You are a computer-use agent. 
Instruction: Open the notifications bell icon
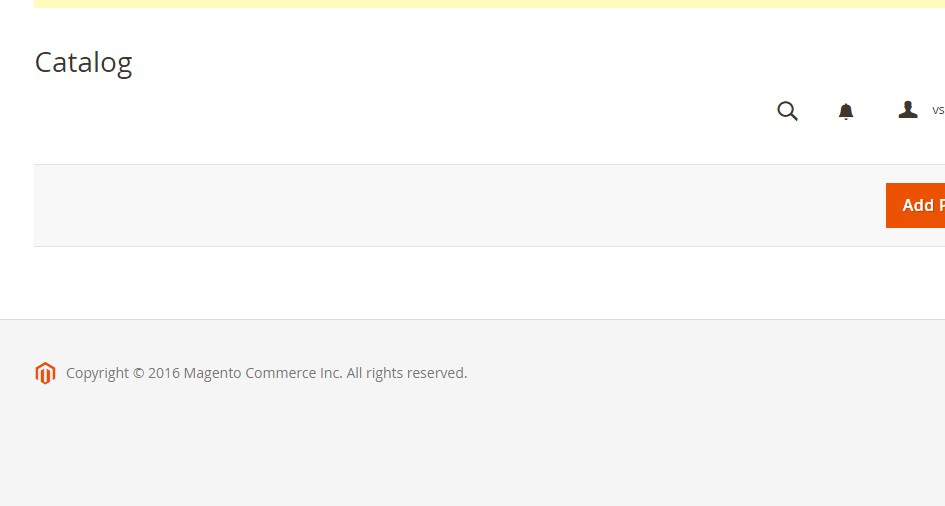click(846, 111)
